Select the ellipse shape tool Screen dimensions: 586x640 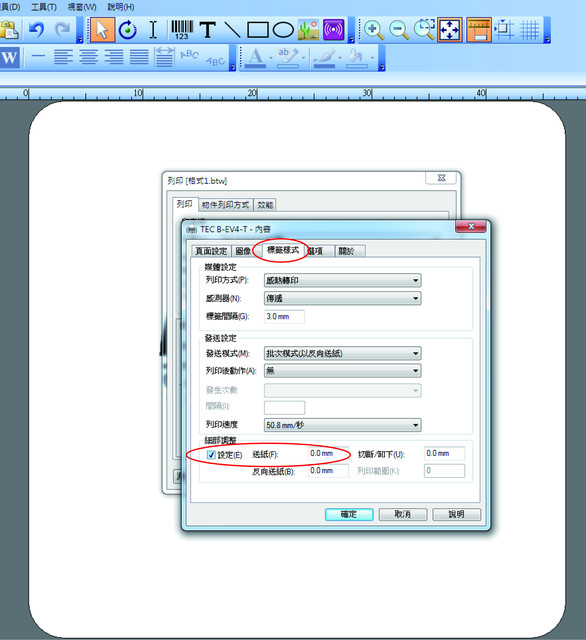[x=283, y=30]
